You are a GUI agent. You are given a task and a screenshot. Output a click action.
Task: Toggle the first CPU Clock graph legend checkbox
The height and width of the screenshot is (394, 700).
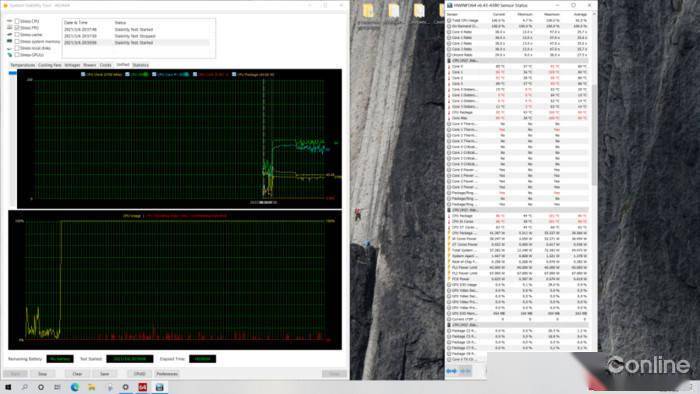click(x=83, y=75)
